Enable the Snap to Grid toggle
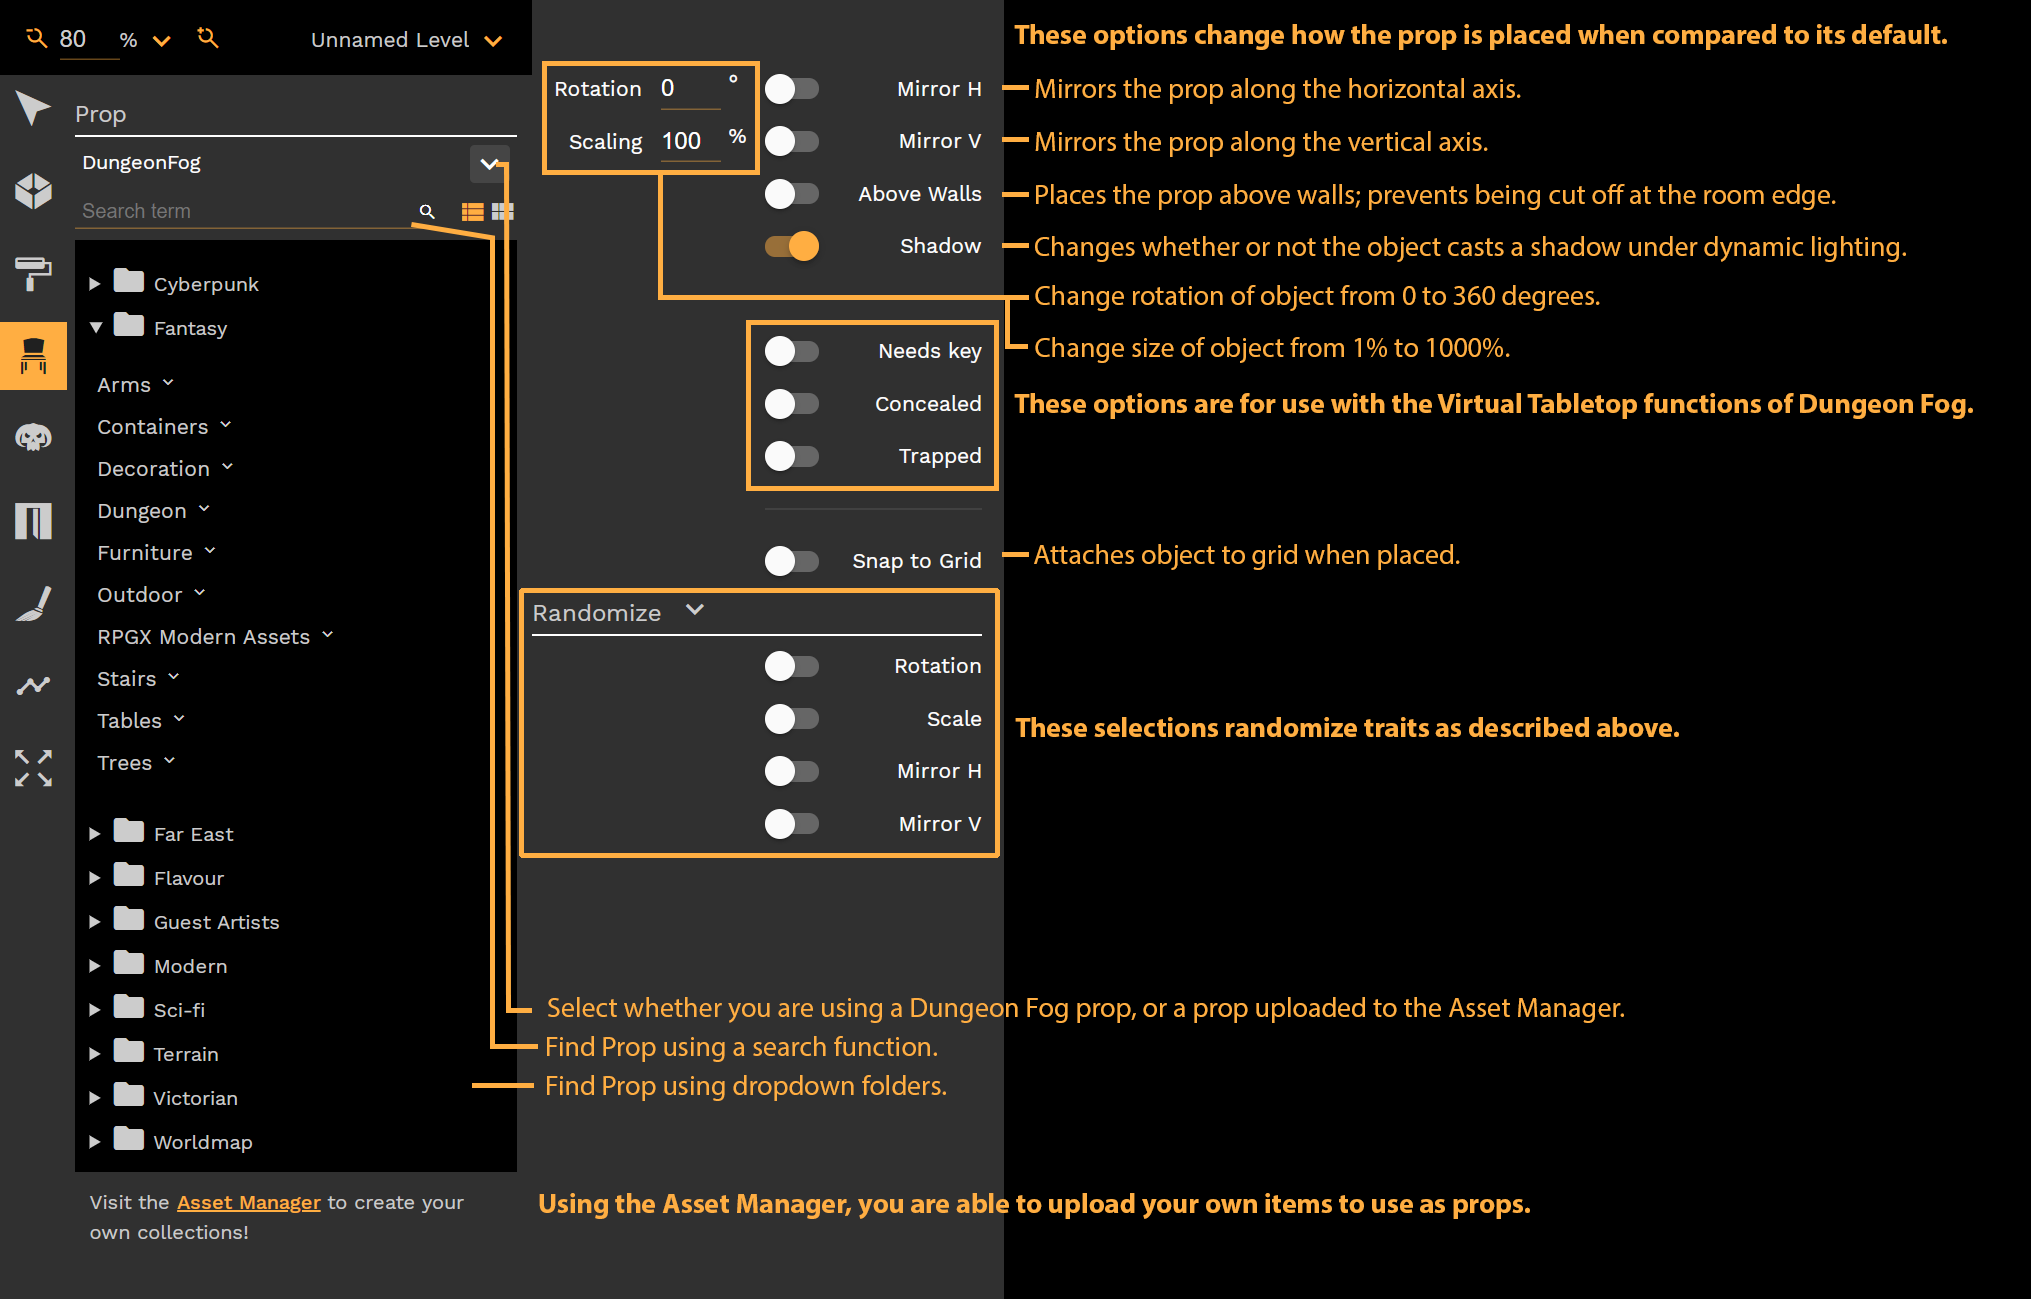Screen dimensions: 2031x1299 click(x=791, y=561)
